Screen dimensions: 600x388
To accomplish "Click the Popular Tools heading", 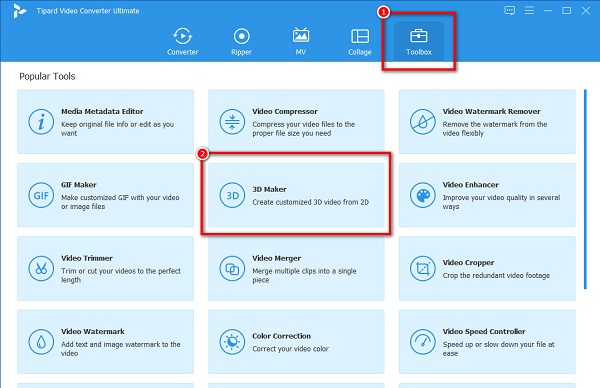I will tap(47, 76).
